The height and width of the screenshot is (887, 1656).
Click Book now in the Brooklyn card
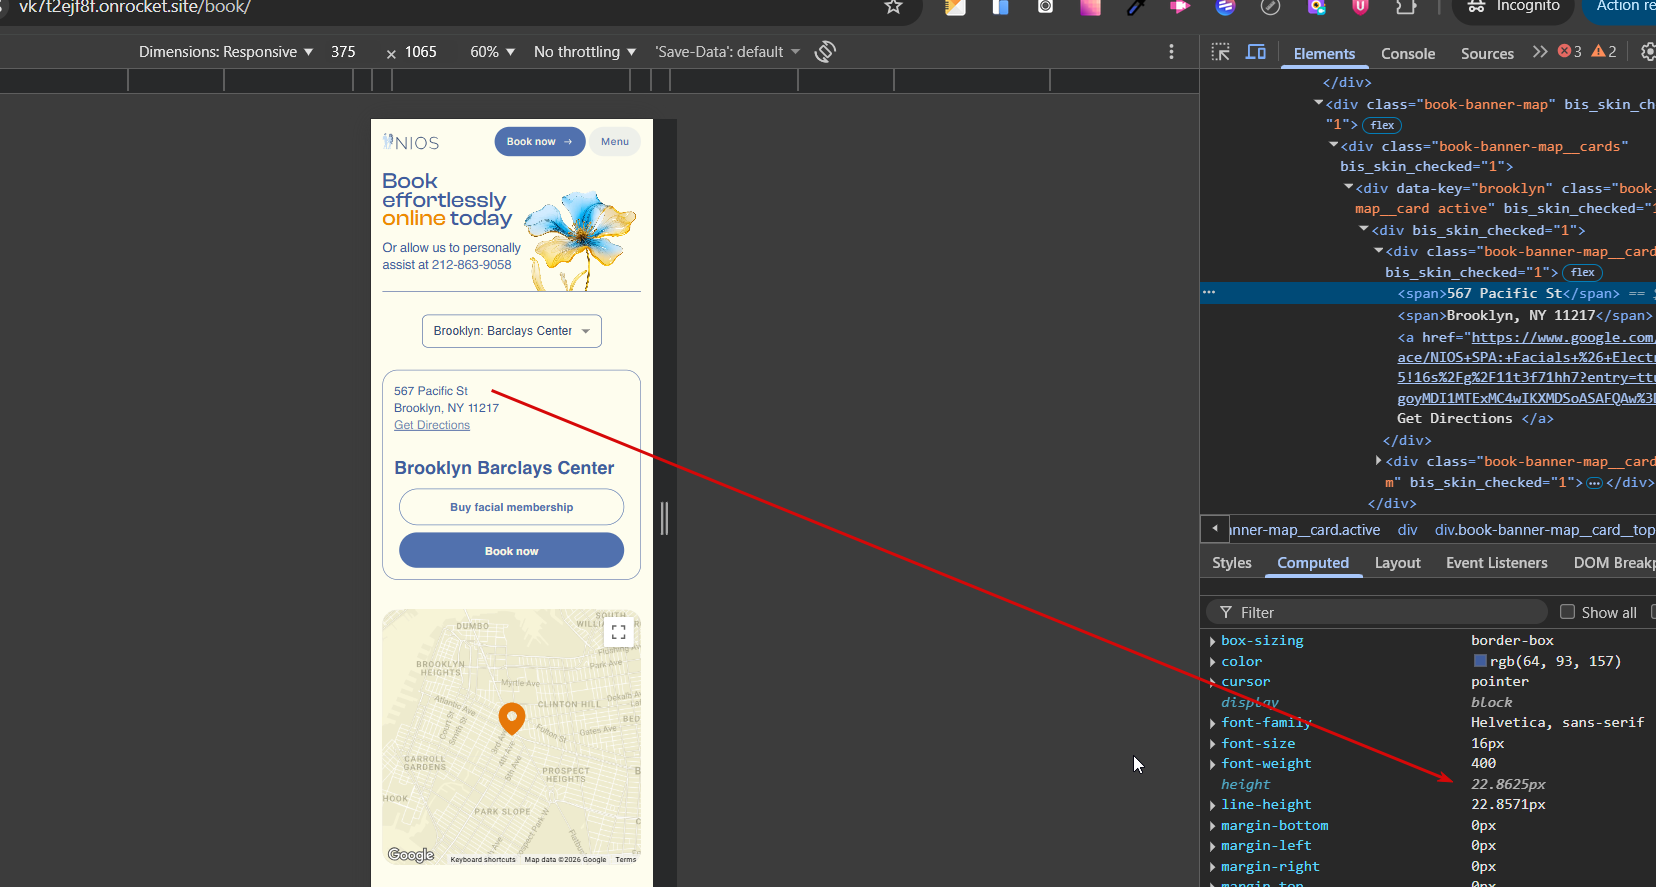coord(512,551)
